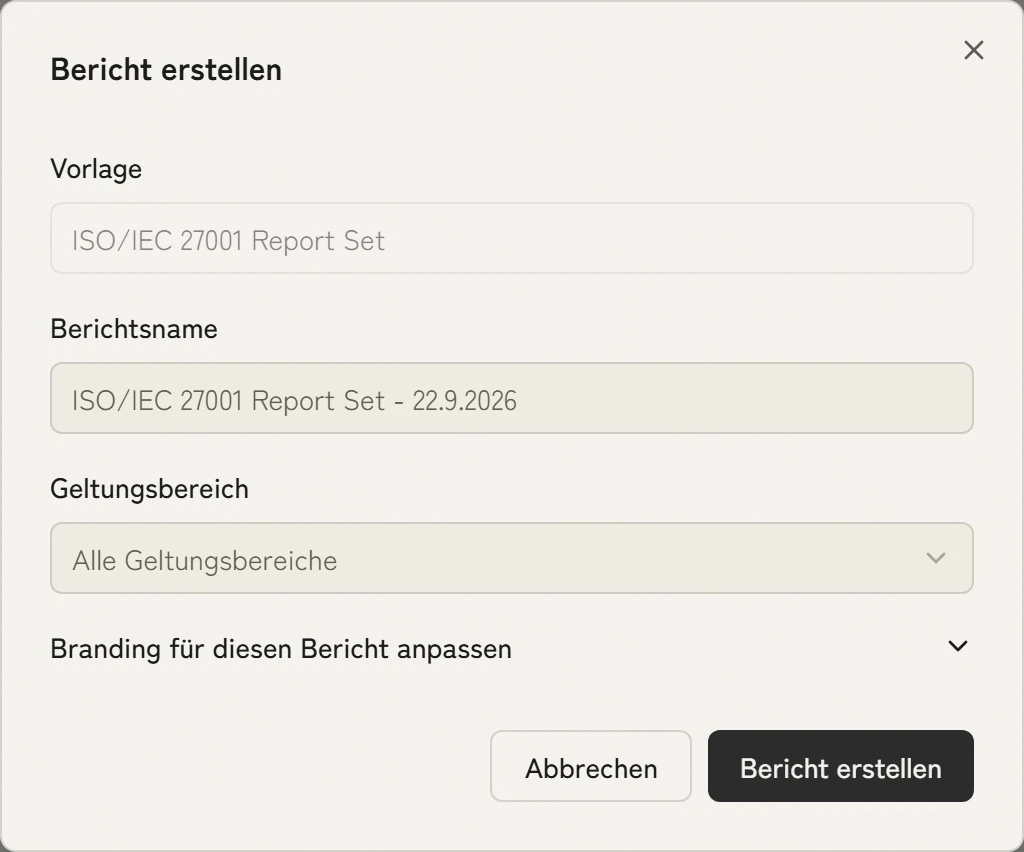Expand Branding für diesen Bericht anpassen

[511, 648]
